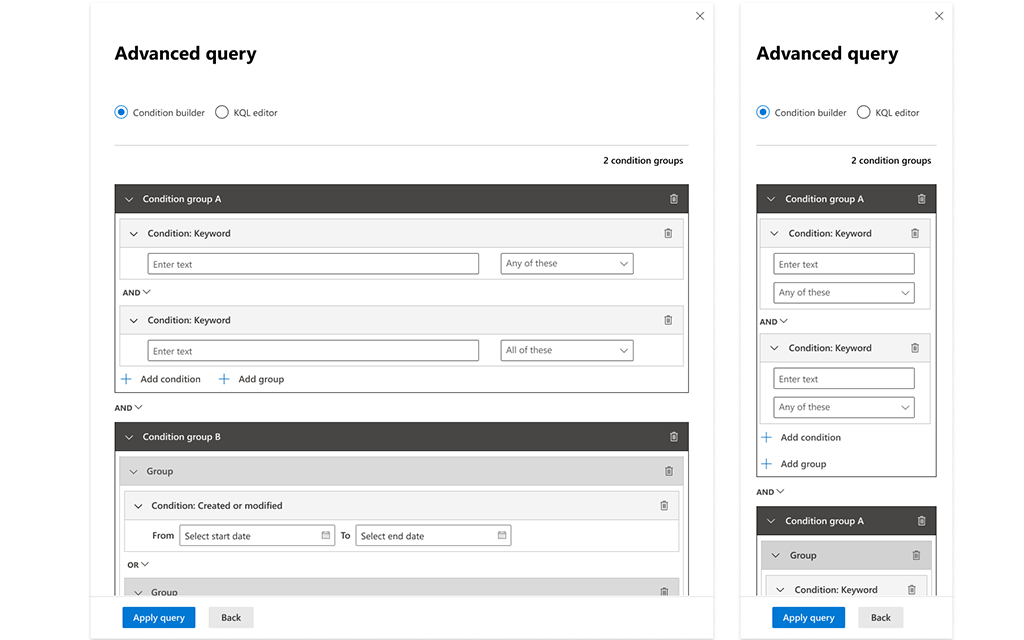This screenshot has height=640, width=1024.
Task: Collapse the Created or modified condition
Action: click(138, 506)
